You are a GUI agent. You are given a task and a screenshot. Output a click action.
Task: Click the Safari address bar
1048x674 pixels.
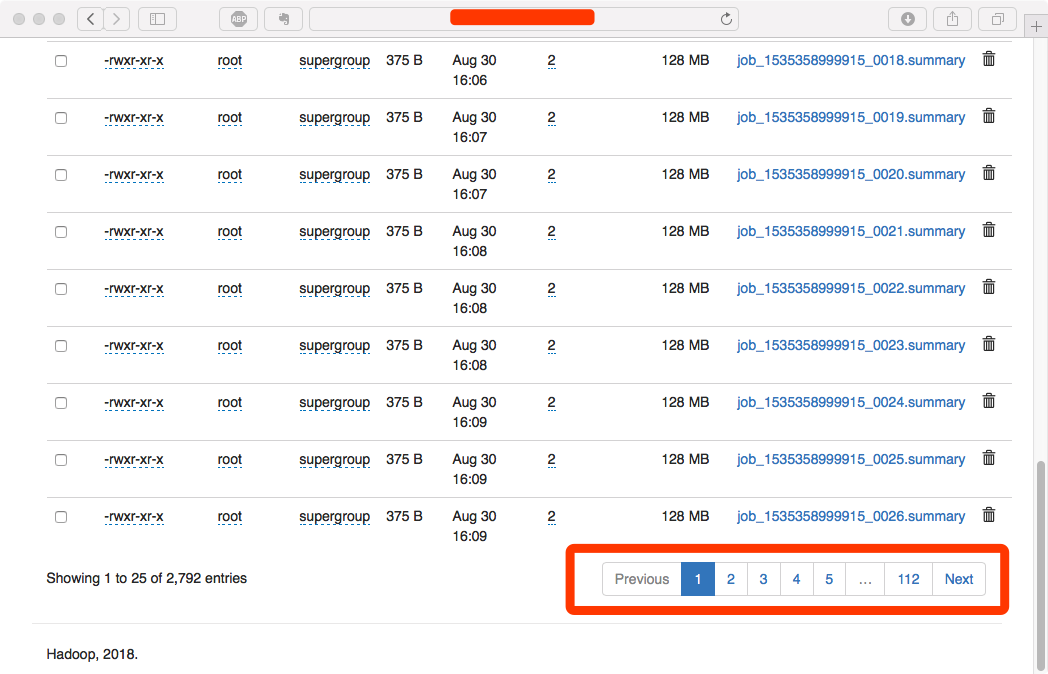pyautogui.click(x=523, y=18)
